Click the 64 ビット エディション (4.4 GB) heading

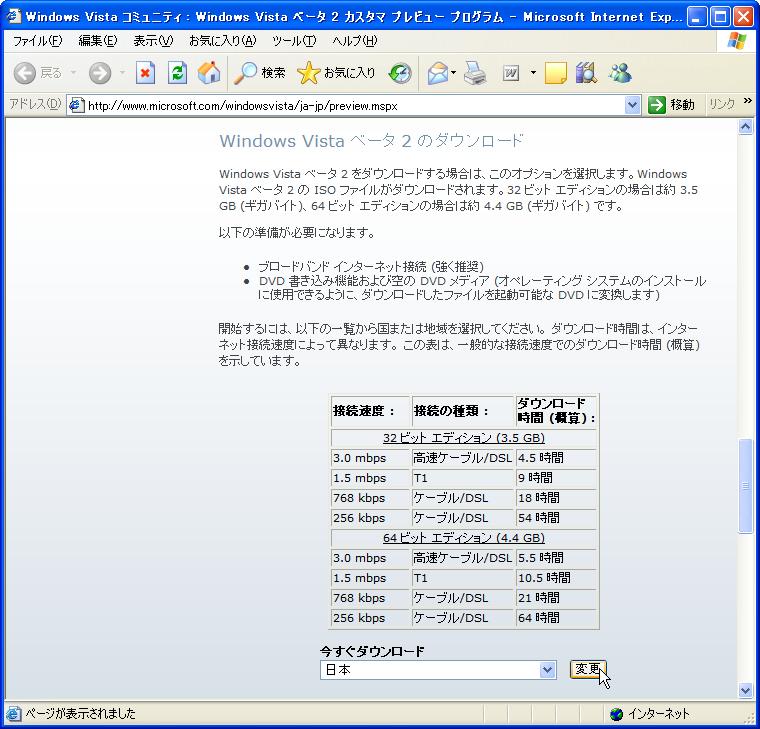[464, 538]
